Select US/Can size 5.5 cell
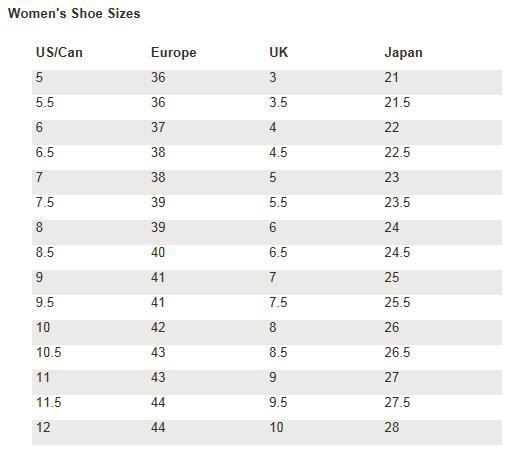 click(45, 102)
